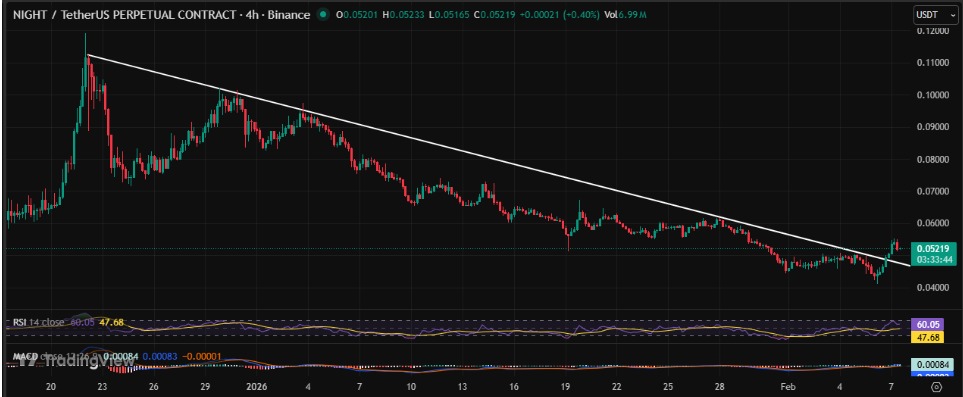Click the current price label 0.05219

click(933, 249)
